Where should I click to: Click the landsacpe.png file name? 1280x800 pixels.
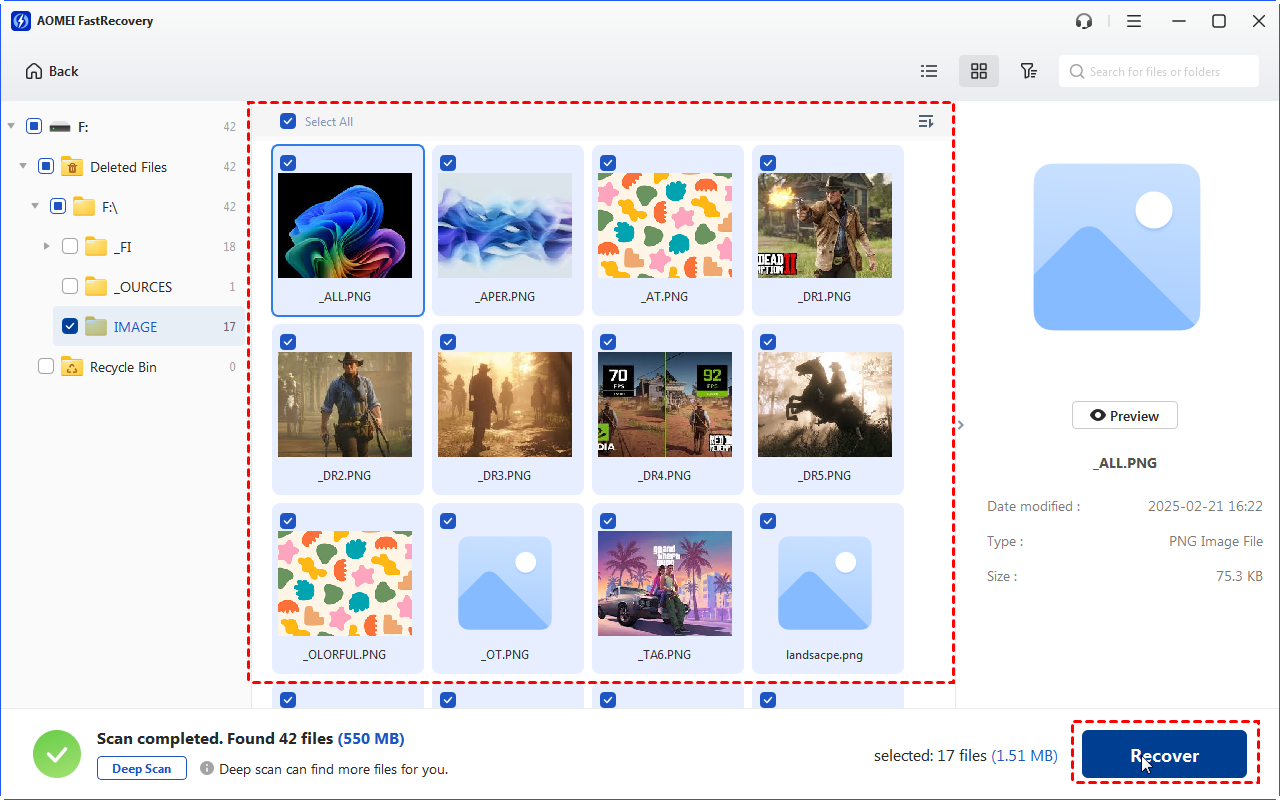click(x=825, y=655)
